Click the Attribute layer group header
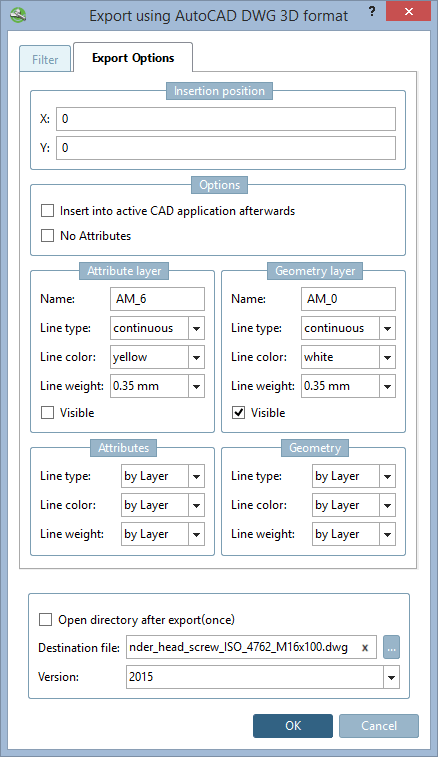438x757 pixels. pyautogui.click(x=124, y=271)
